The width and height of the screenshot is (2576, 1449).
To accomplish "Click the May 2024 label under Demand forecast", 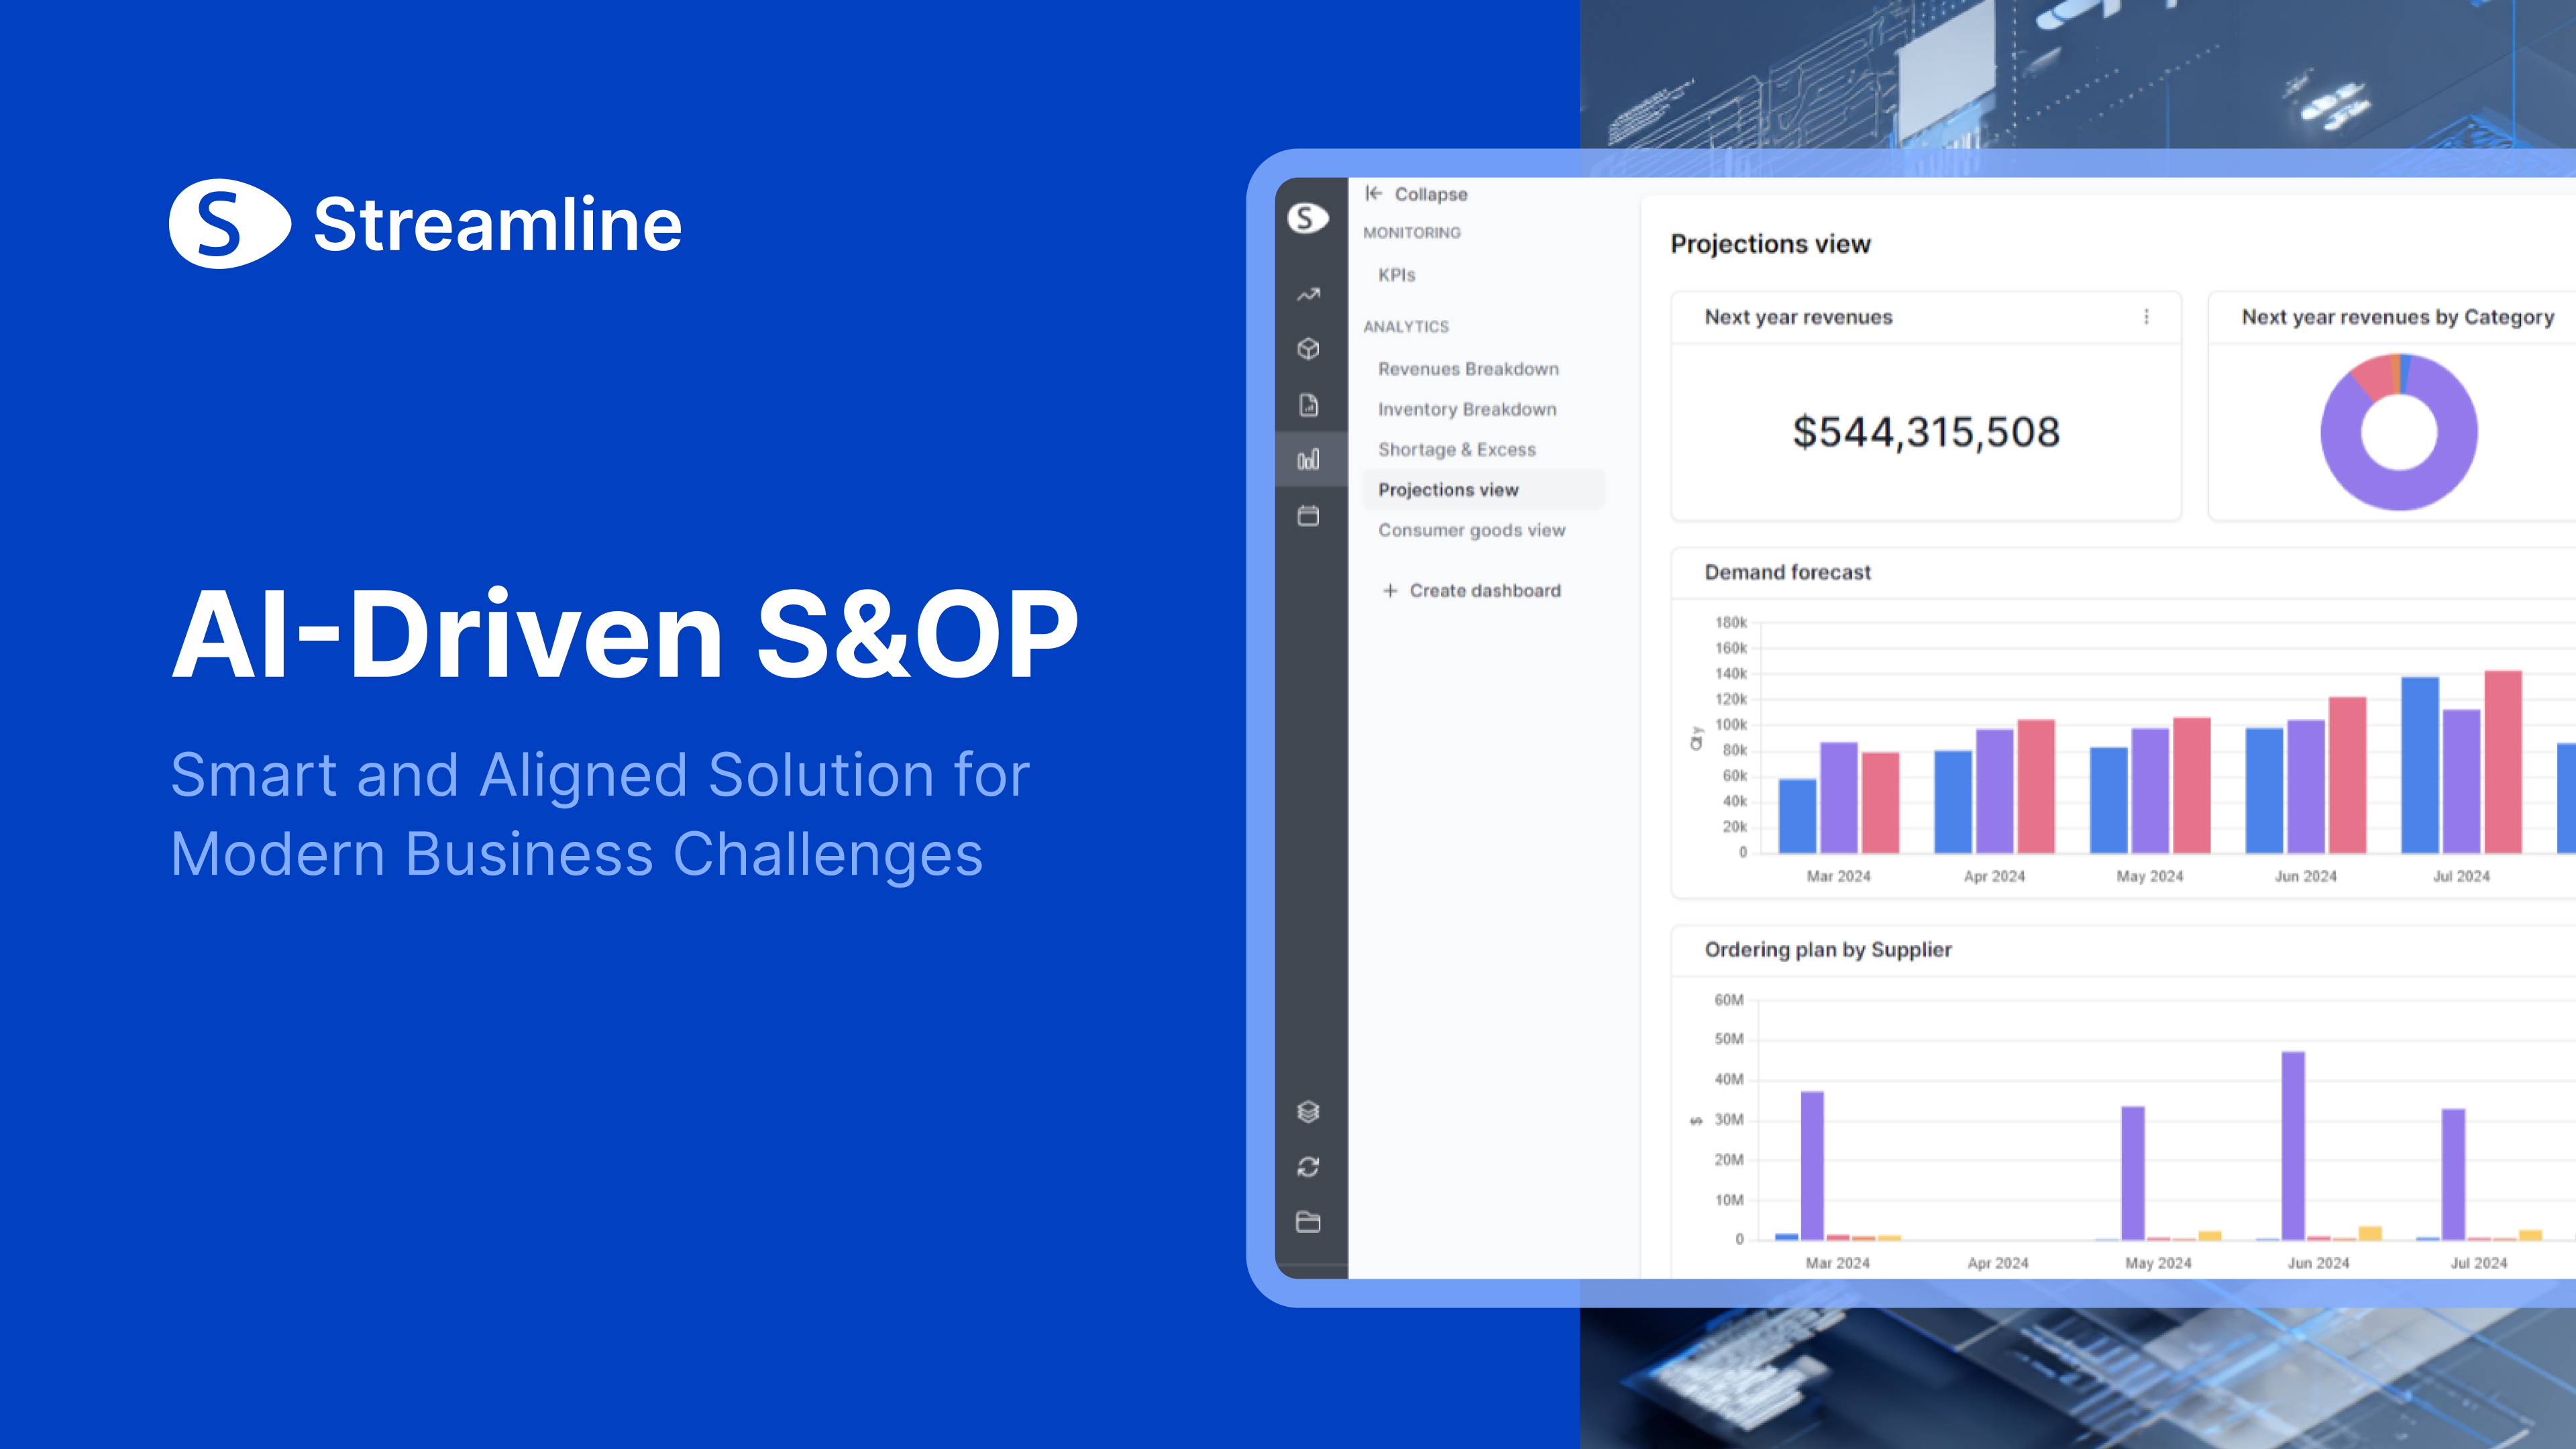I will click(x=2149, y=876).
